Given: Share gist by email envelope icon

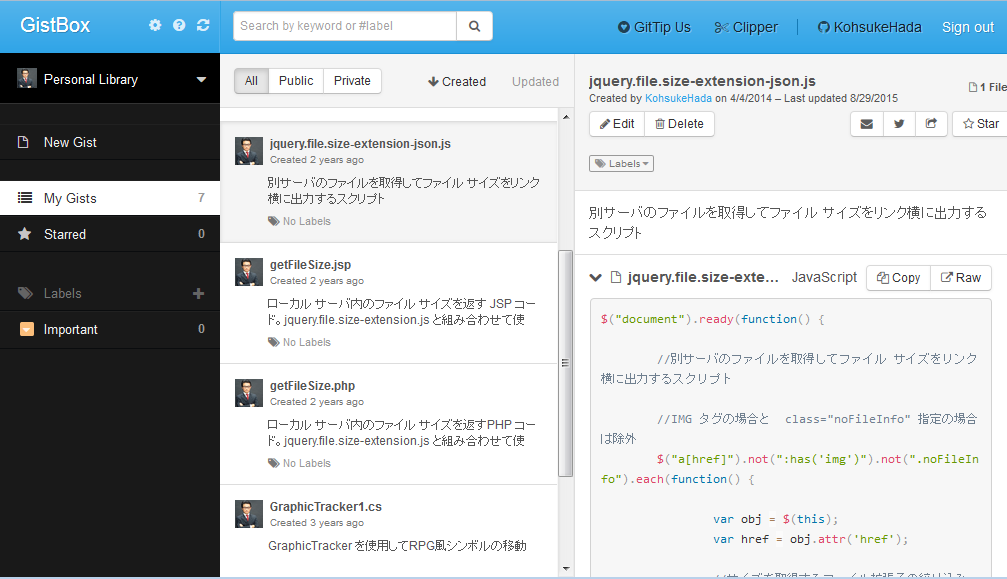Looking at the screenshot, I should (x=866, y=124).
